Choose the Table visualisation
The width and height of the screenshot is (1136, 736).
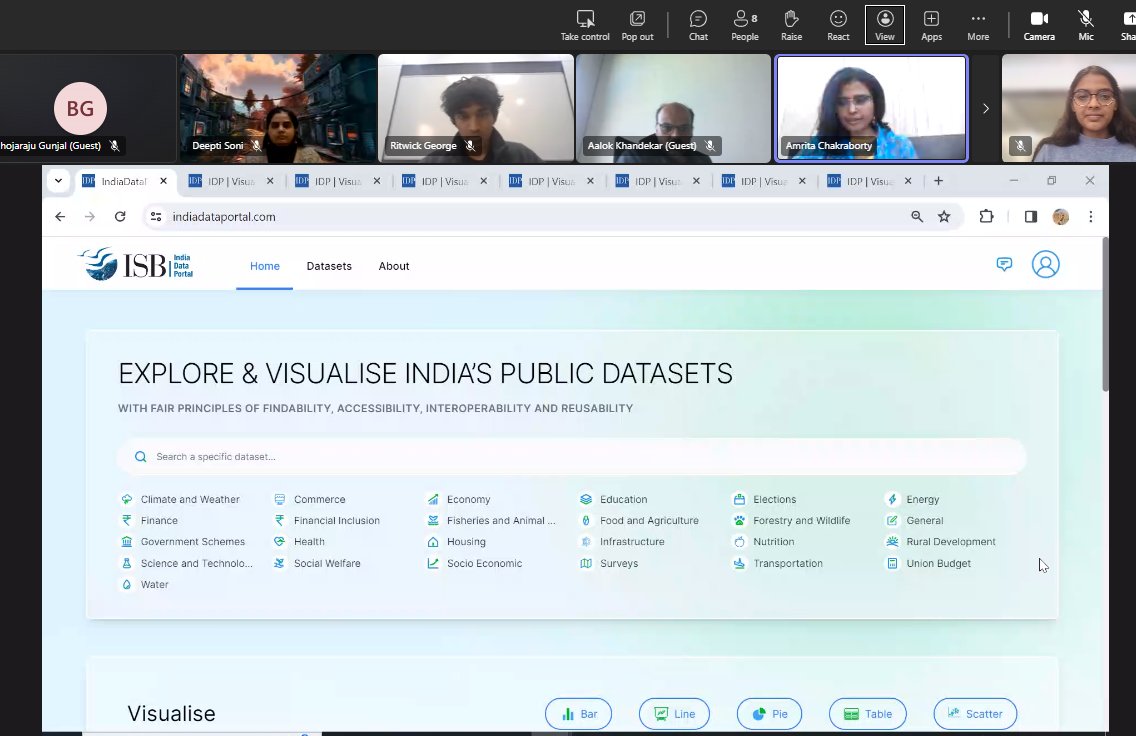tap(867, 714)
